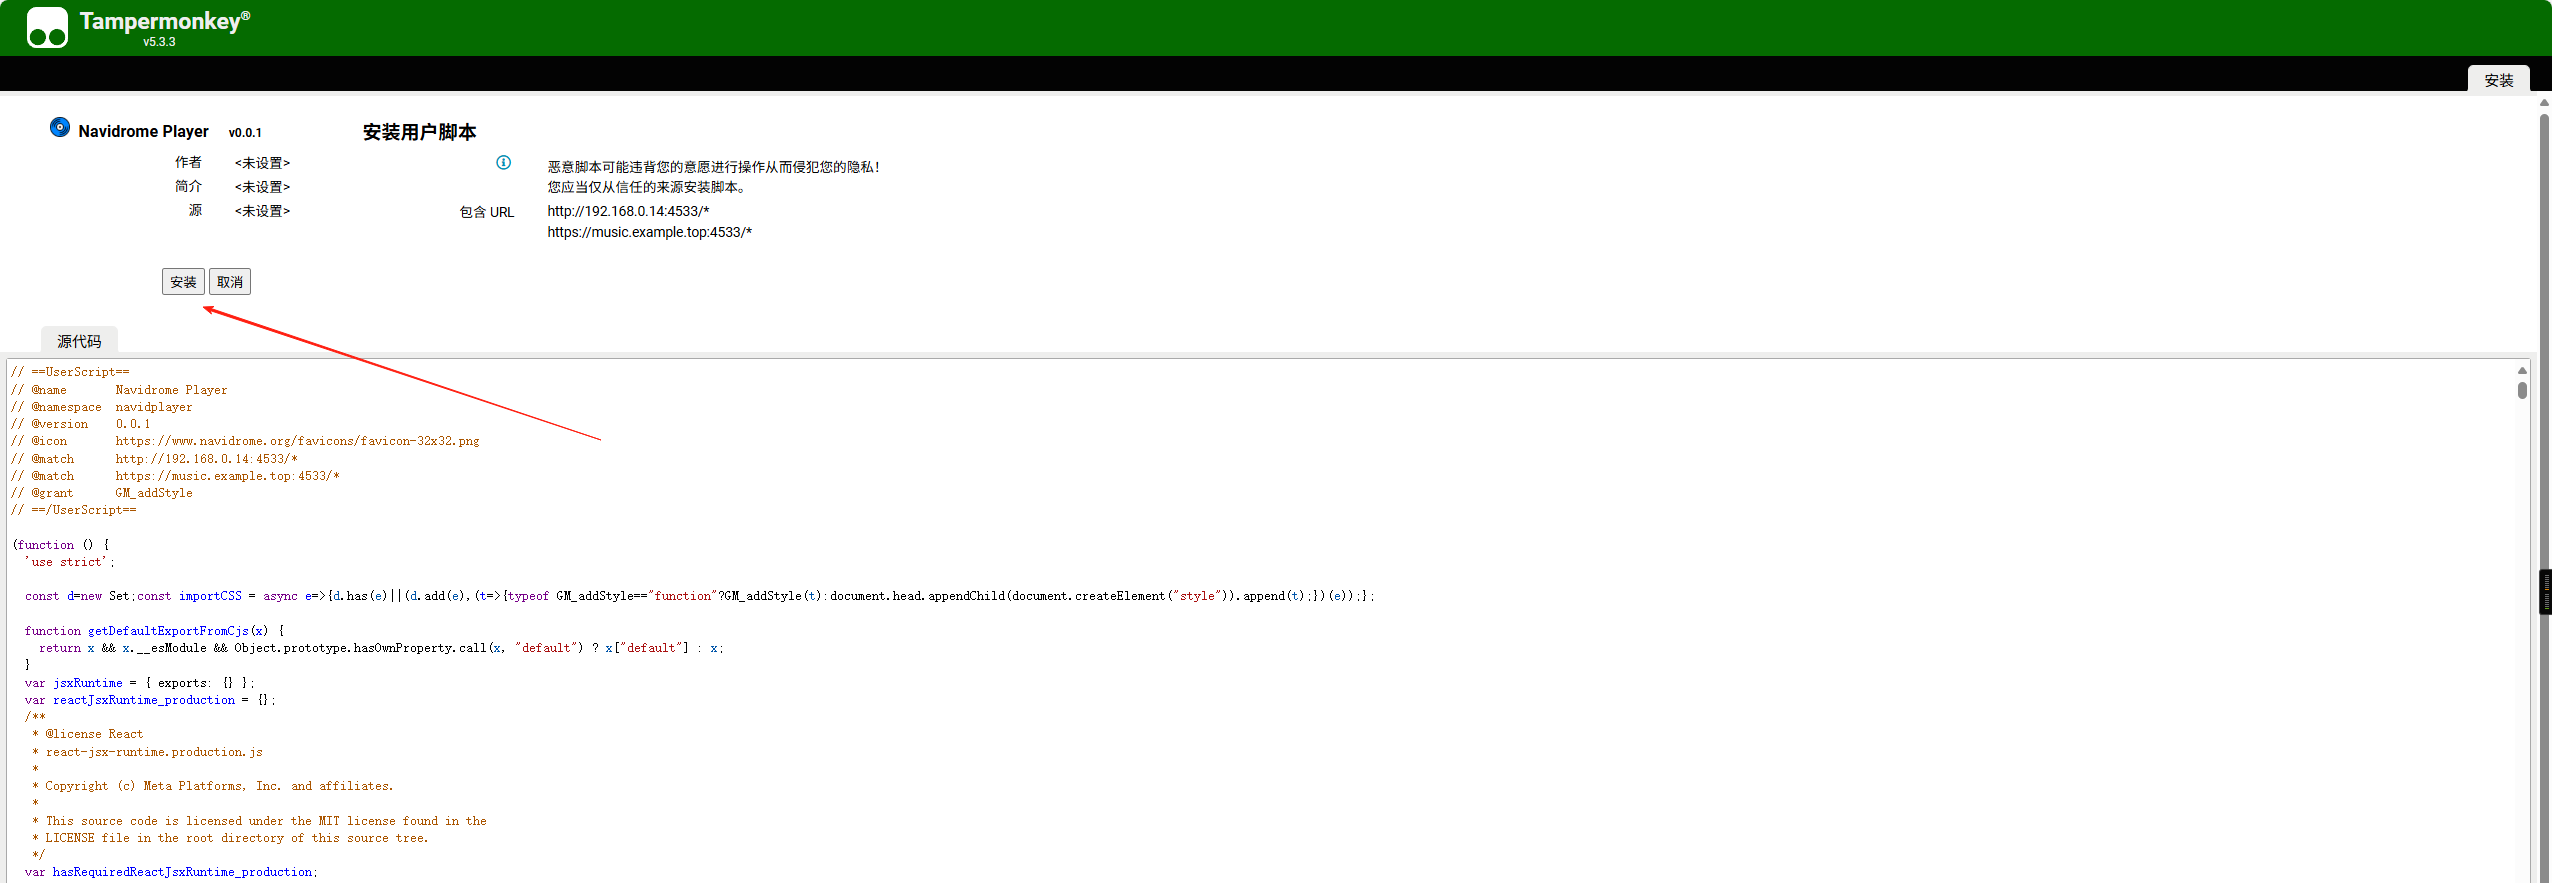
Task: Click the @name Navidrome Player code line
Action: (x=119, y=390)
